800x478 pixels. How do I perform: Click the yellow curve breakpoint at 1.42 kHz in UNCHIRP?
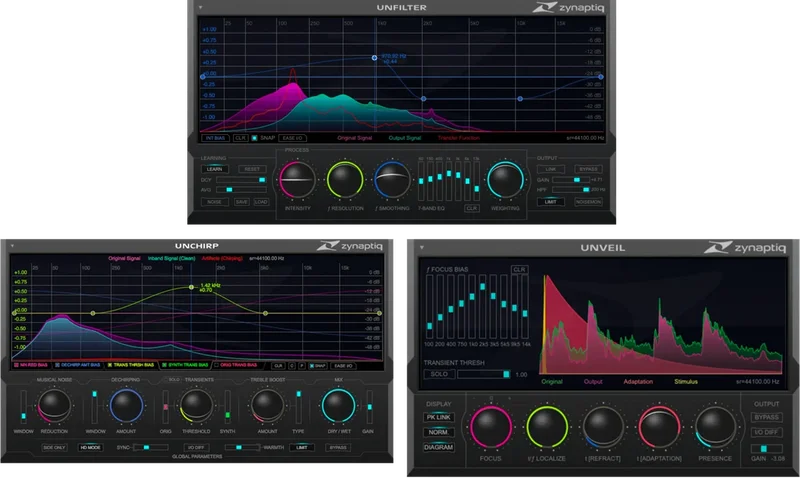click(191, 287)
